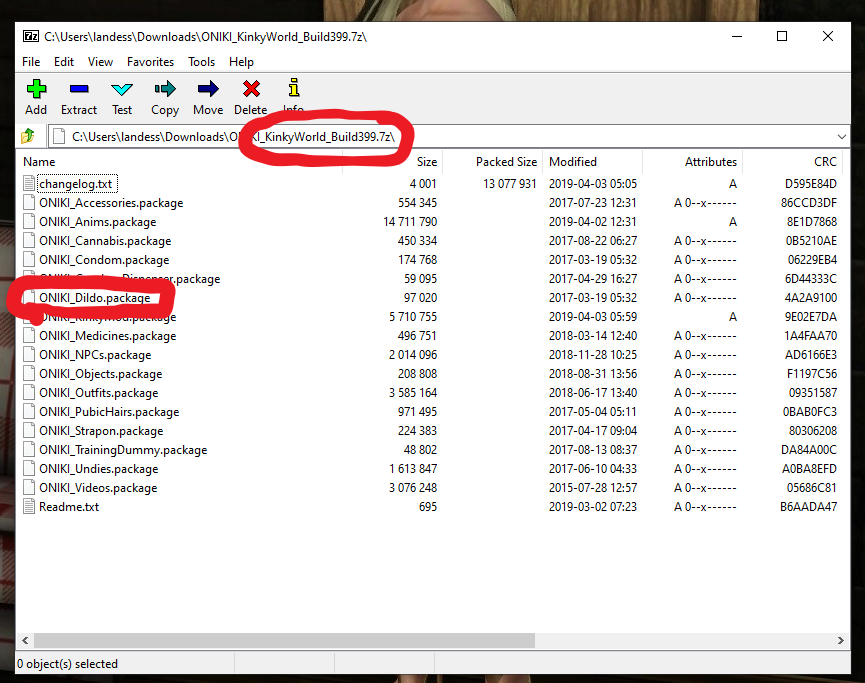Click icon beside ONIKI_Medicines.package

click(x=29, y=335)
